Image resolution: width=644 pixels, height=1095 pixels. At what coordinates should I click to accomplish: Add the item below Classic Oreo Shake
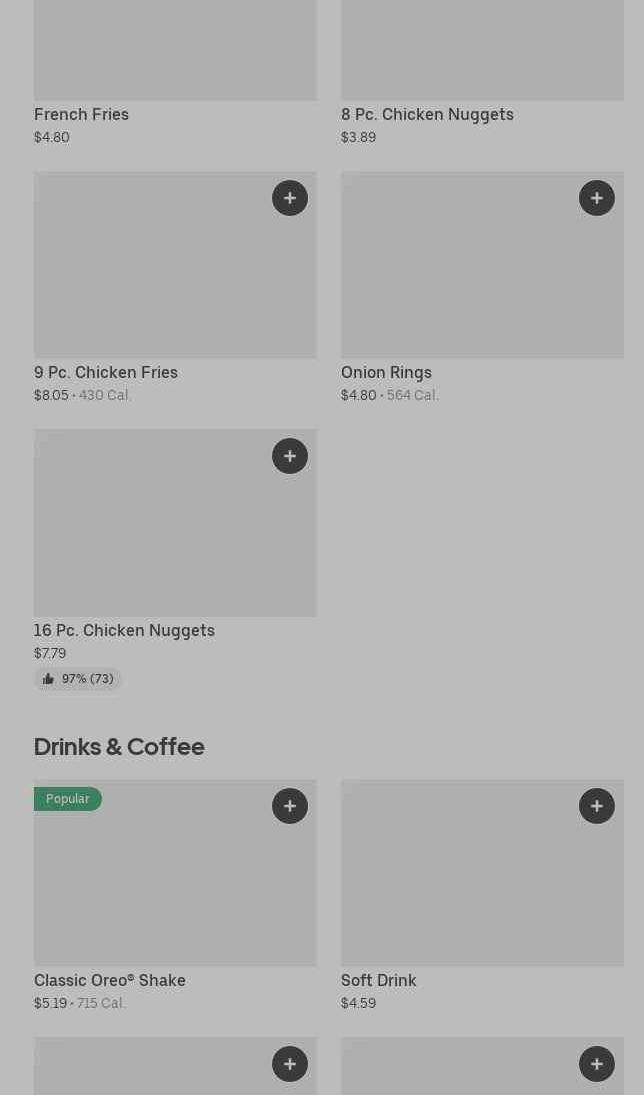tap(290, 1064)
